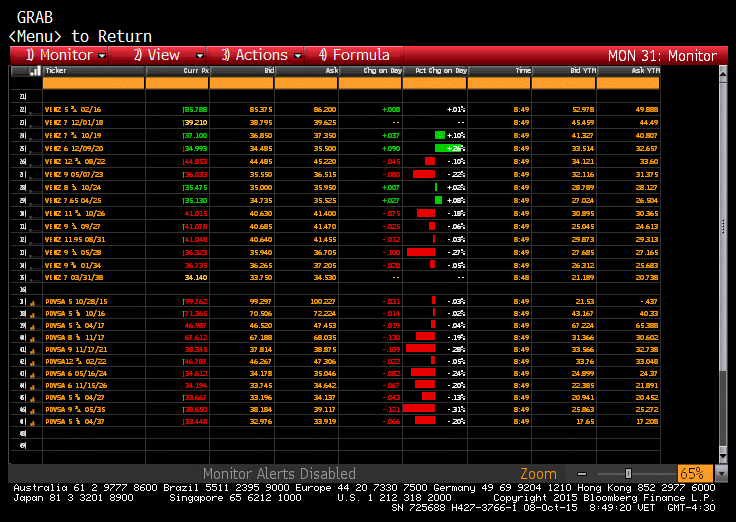Select the VENZ 6 12/09/20 ticker
The width and height of the screenshot is (736, 522).
pos(74,148)
